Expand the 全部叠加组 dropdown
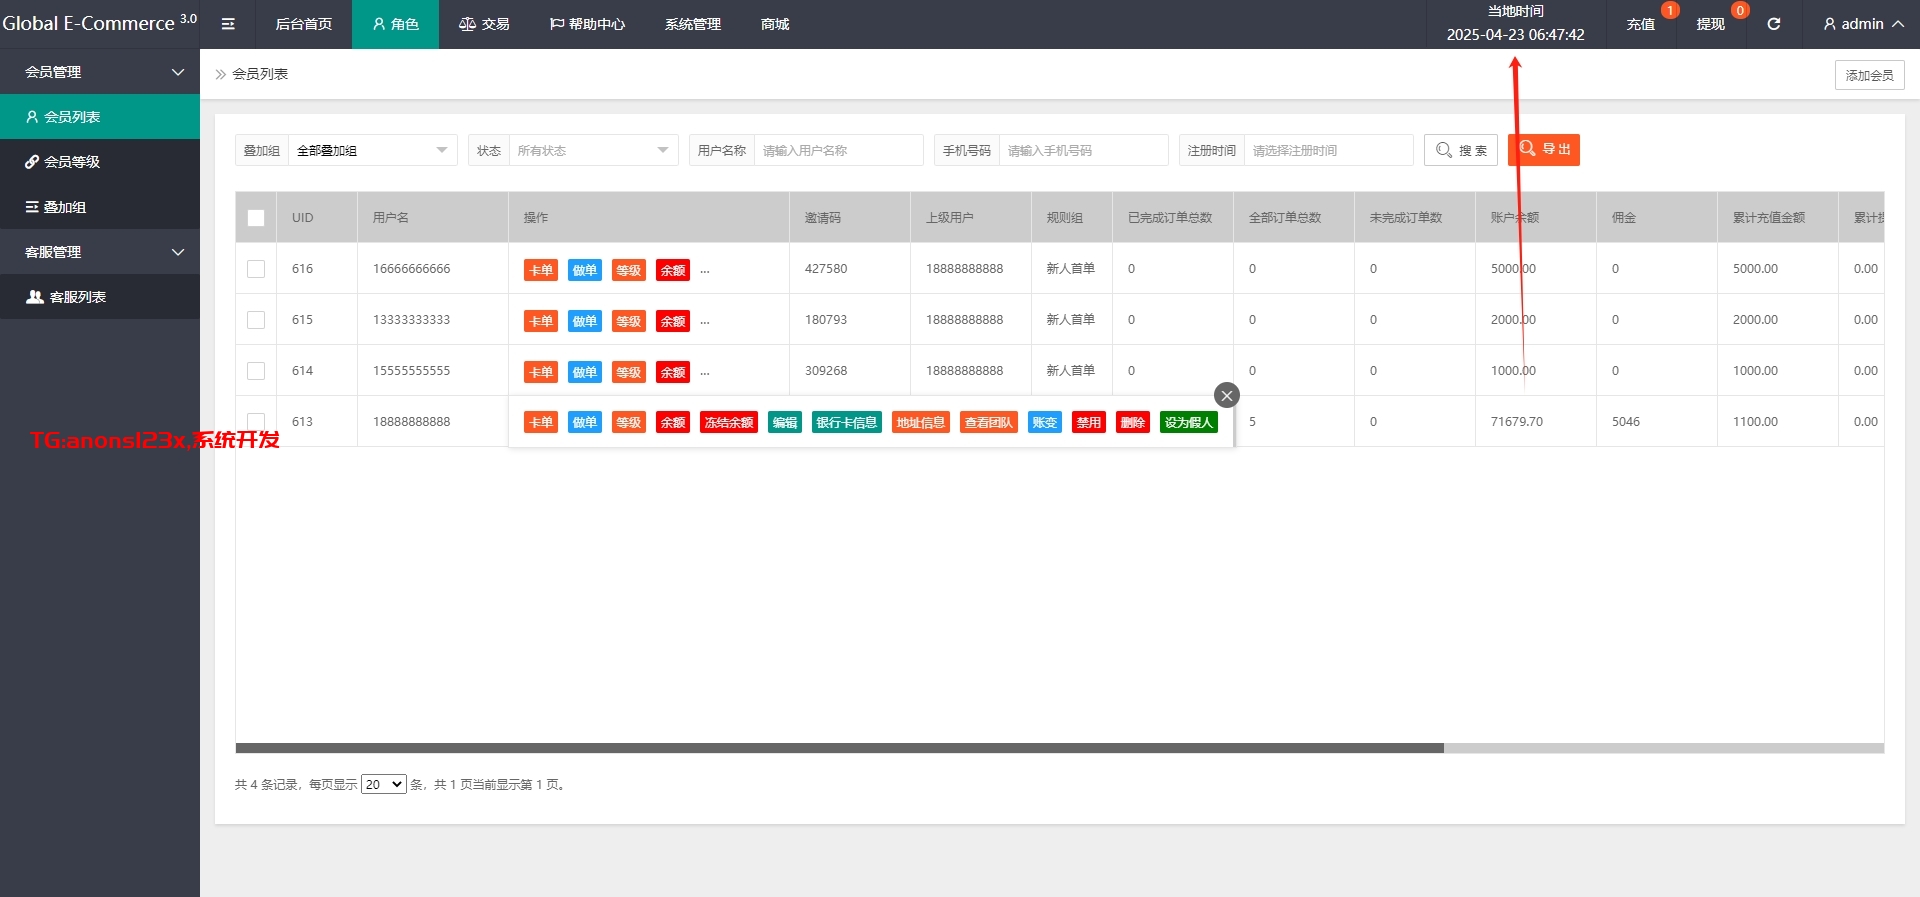1920x897 pixels. 371,150
